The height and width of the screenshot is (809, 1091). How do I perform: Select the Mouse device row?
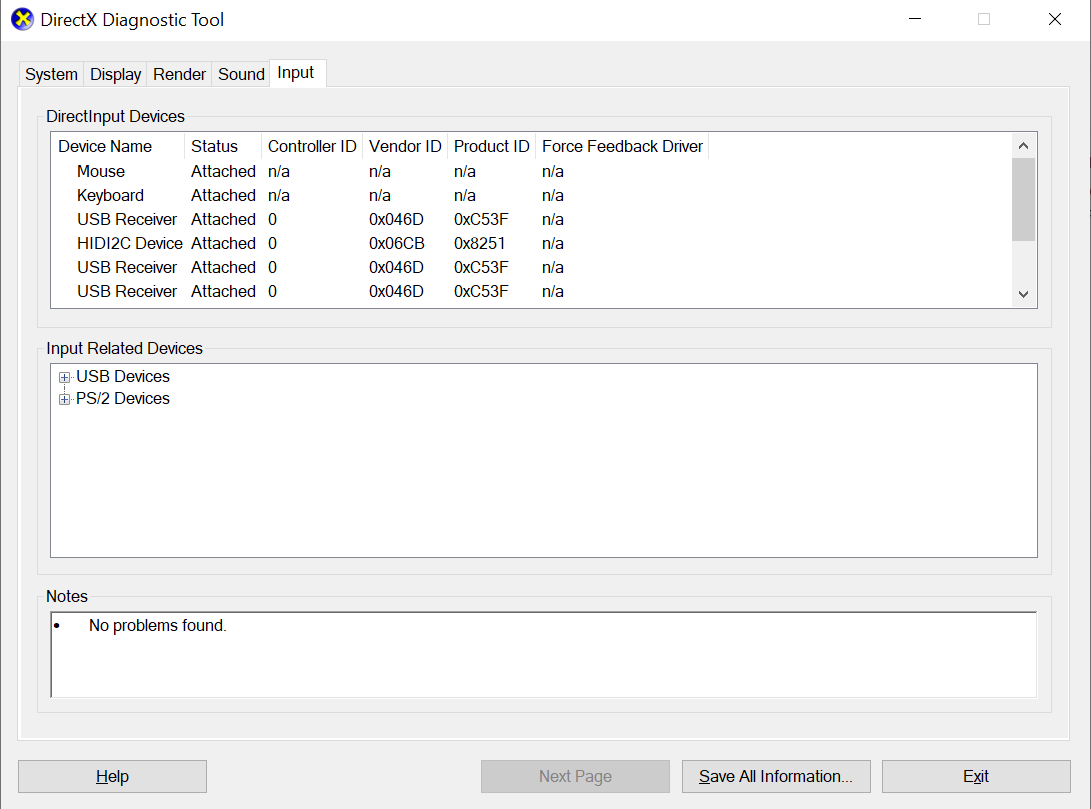[x=101, y=171]
